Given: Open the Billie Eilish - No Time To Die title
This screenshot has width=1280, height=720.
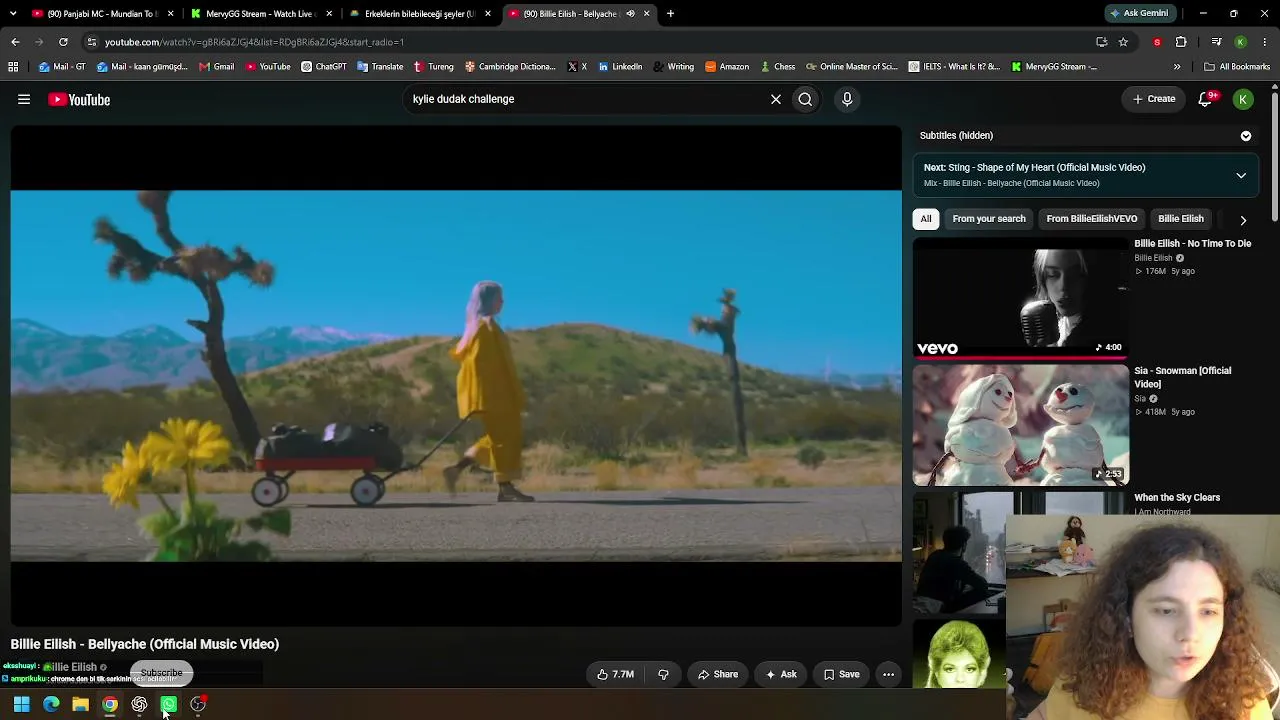Looking at the screenshot, I should pos(1192,244).
